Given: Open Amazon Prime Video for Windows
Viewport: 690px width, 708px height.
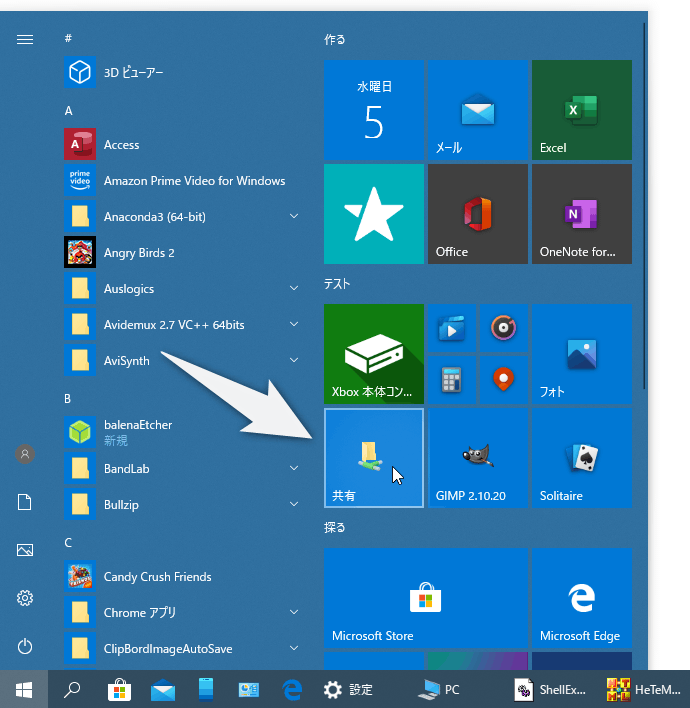Looking at the screenshot, I should coord(181,181).
